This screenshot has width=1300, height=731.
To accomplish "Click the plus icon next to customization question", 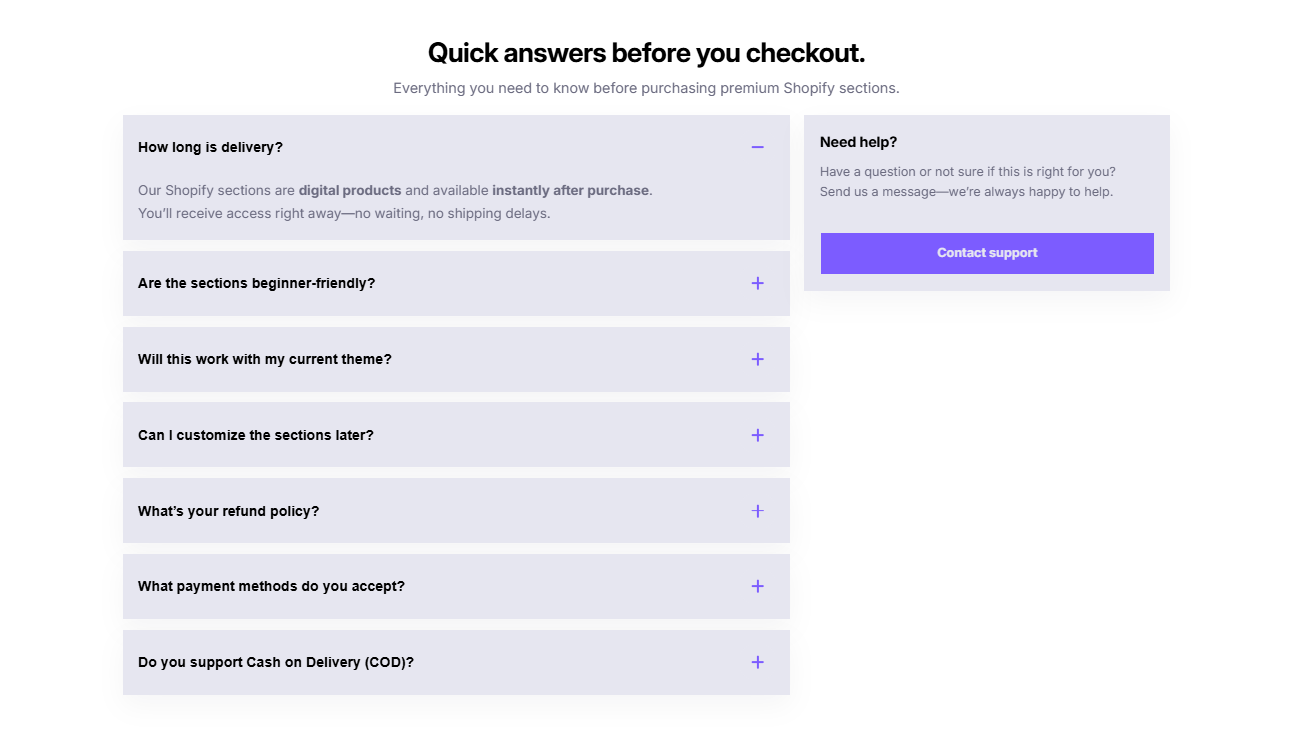I will click(x=757, y=435).
